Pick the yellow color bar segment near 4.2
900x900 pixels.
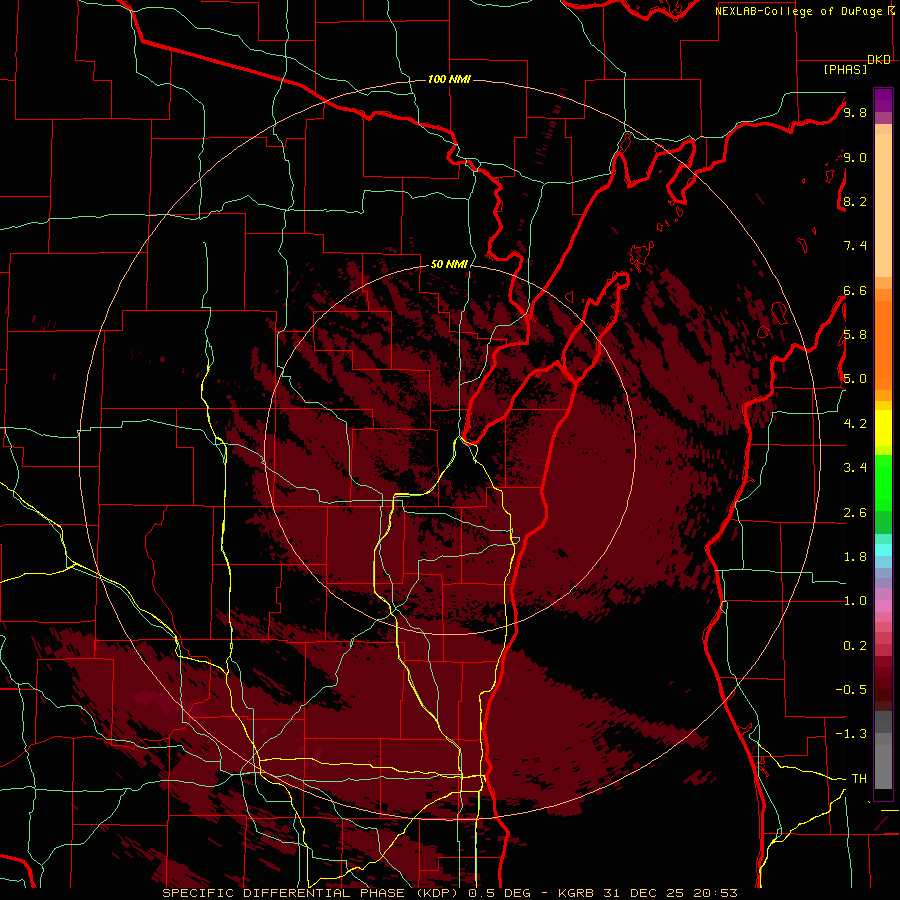(x=883, y=428)
